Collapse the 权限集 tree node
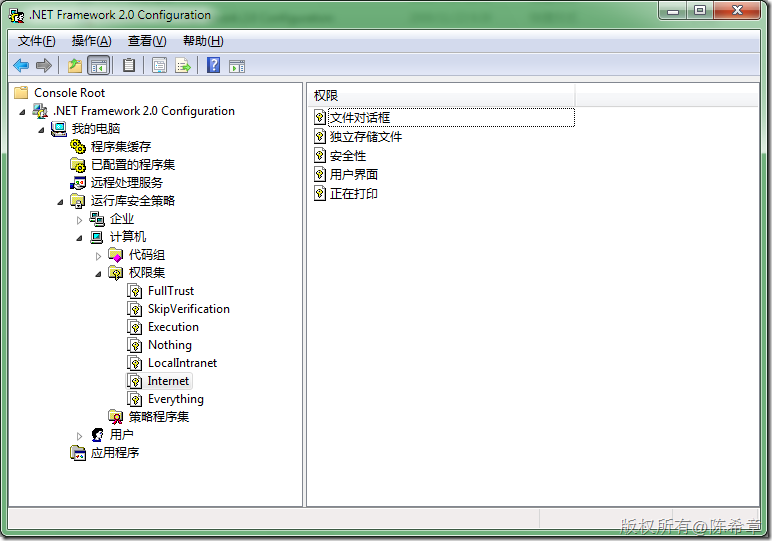The height and width of the screenshot is (541, 772). [98, 274]
